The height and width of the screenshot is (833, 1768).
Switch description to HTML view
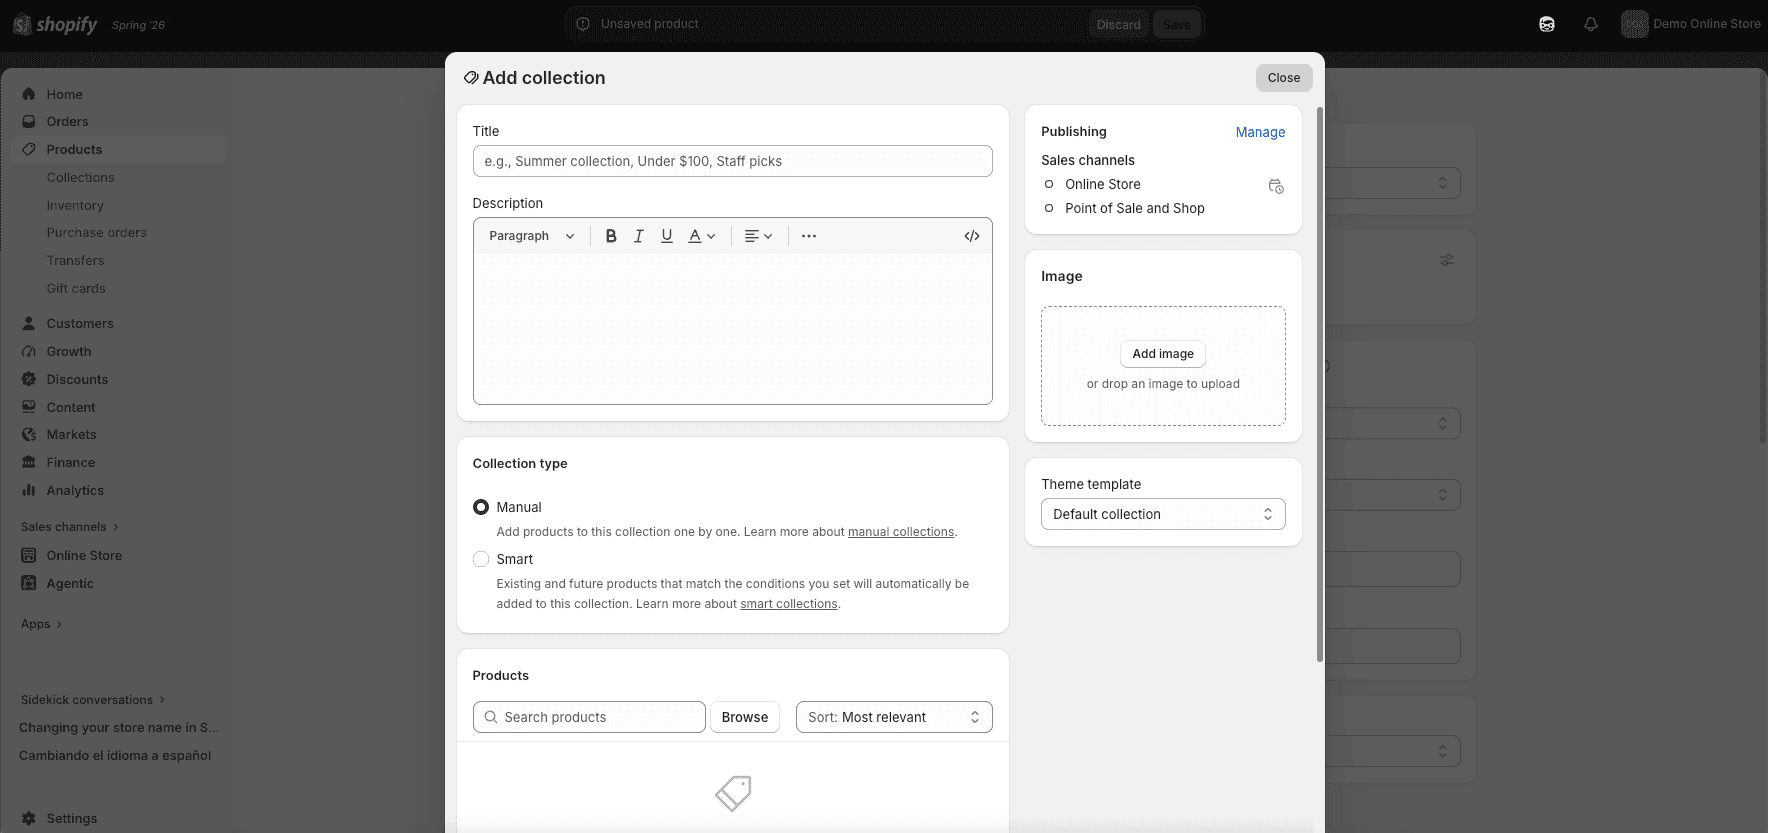tap(972, 236)
